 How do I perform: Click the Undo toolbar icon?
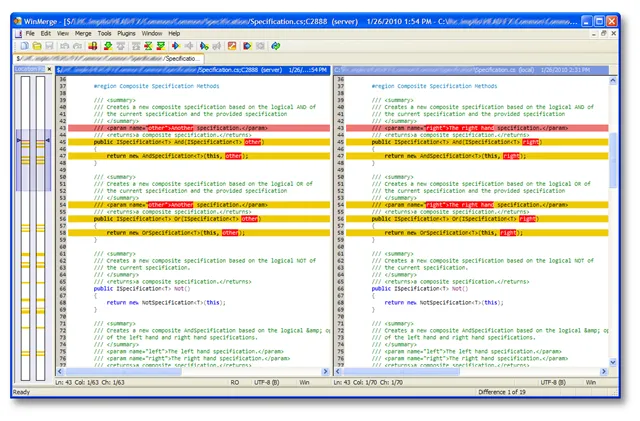coord(64,46)
